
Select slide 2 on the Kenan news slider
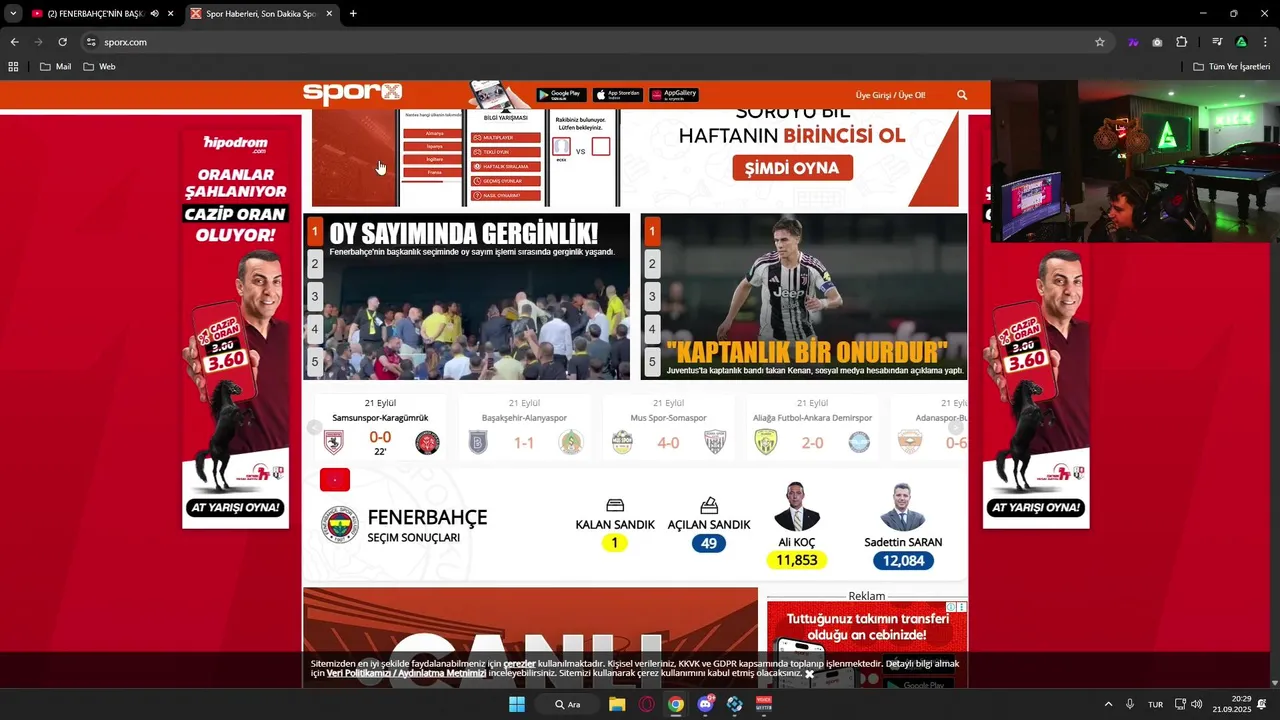pos(652,264)
